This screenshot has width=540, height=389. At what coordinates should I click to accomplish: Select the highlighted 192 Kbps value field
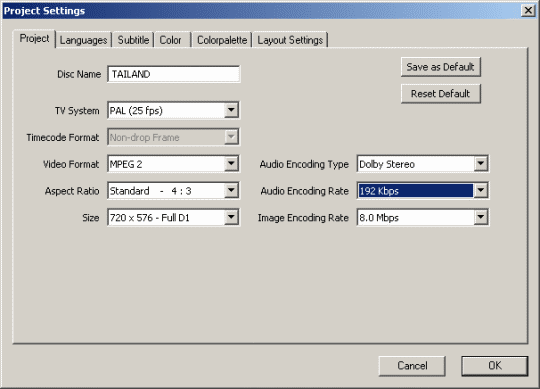tap(415, 191)
